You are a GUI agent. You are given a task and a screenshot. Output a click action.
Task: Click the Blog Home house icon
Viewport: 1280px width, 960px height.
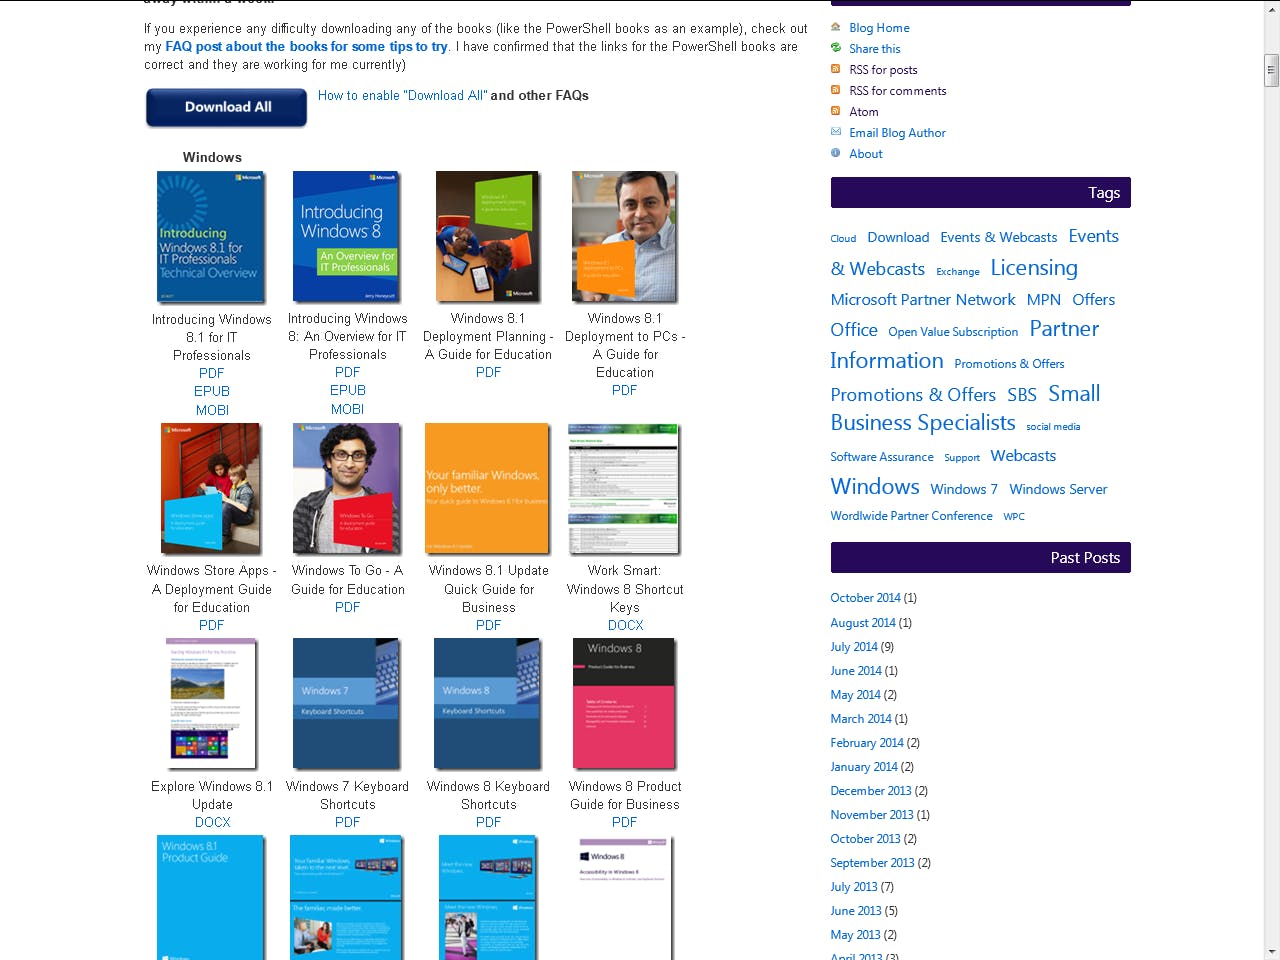point(836,27)
